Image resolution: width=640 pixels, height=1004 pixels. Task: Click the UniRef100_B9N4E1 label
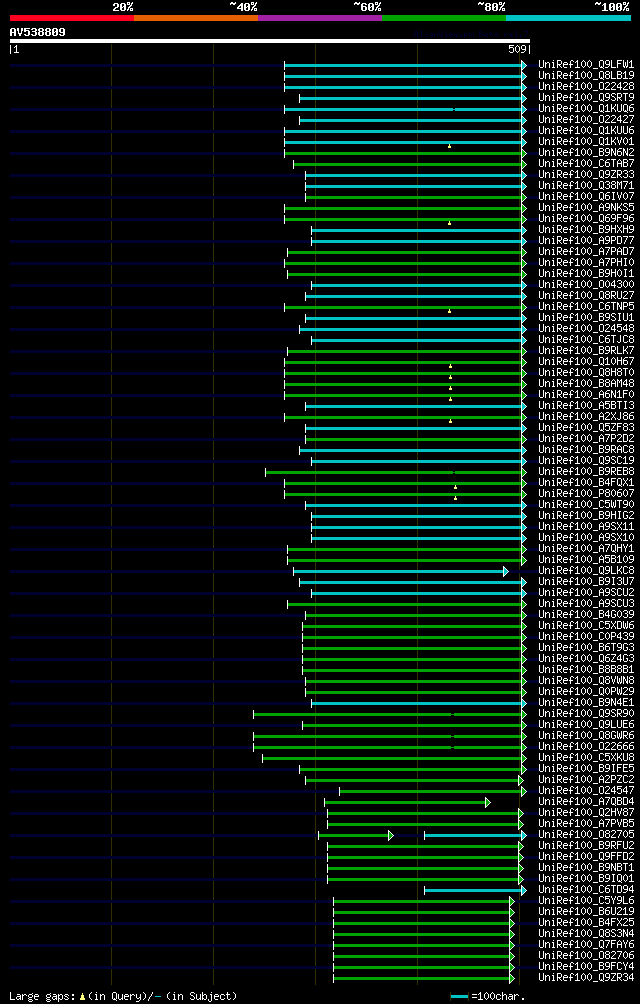tap(586, 702)
